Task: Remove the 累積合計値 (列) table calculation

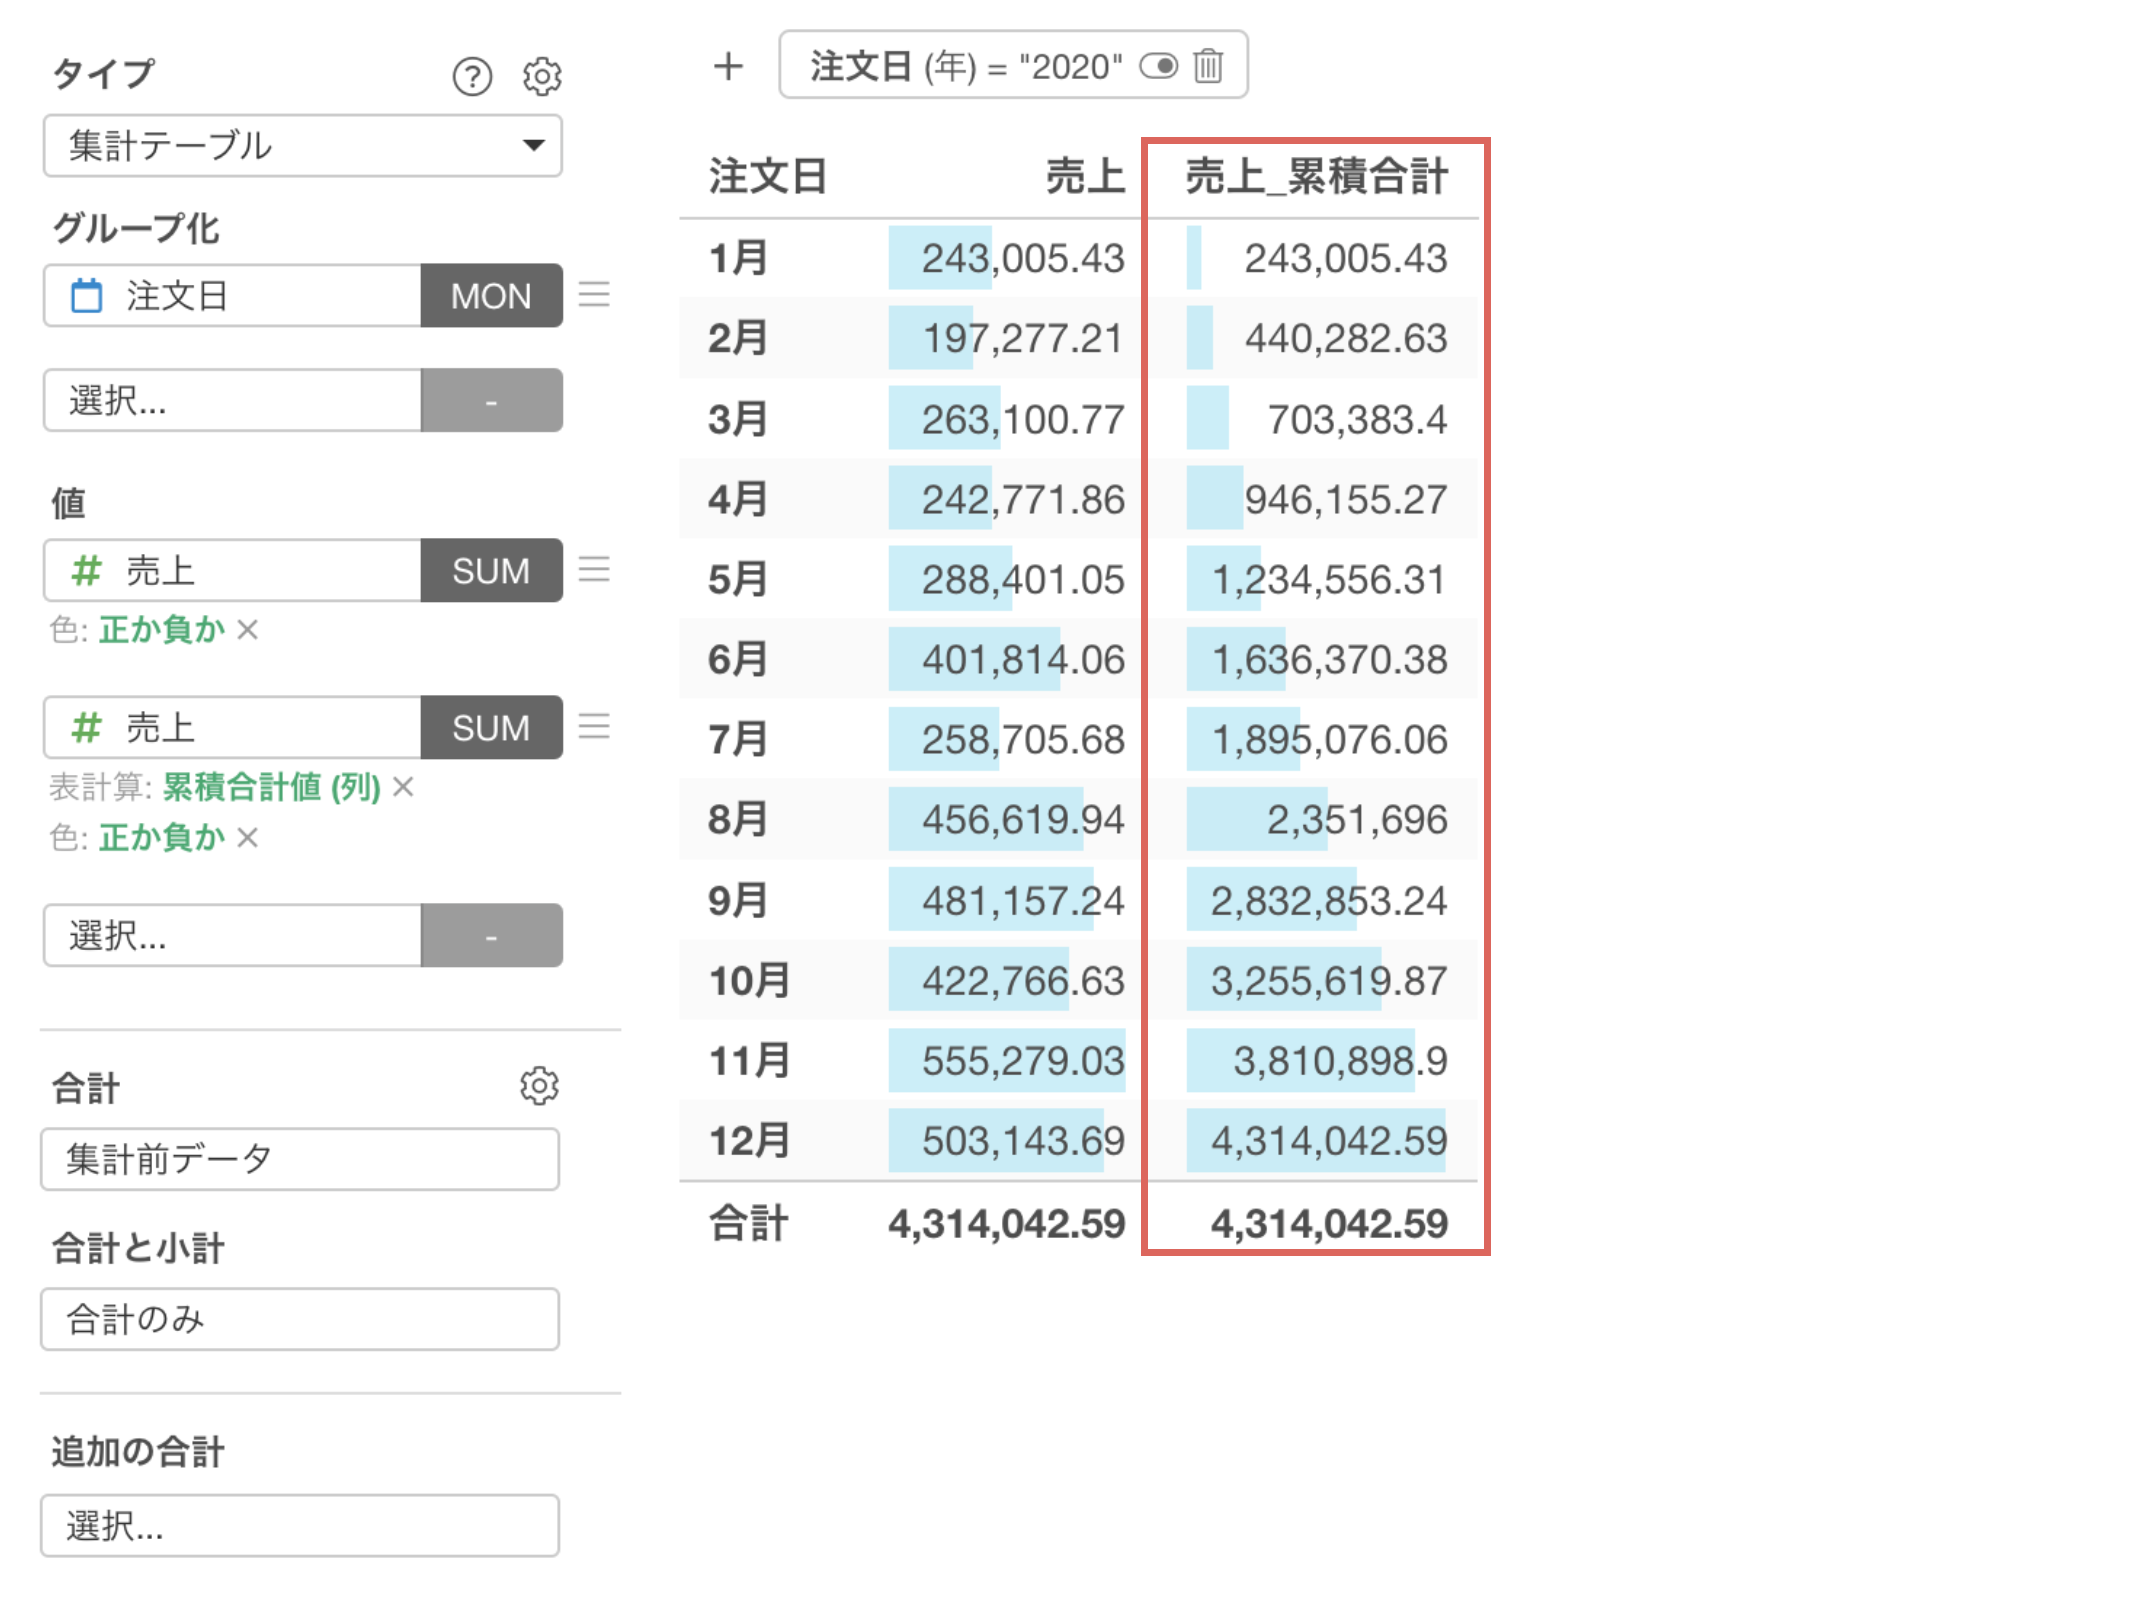Action: coord(403,787)
